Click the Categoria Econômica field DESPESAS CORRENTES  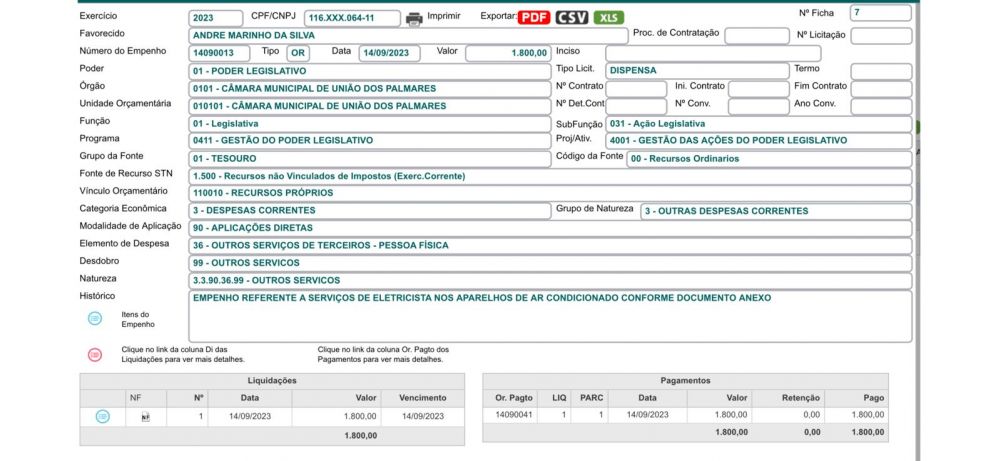pyautogui.click(x=369, y=211)
